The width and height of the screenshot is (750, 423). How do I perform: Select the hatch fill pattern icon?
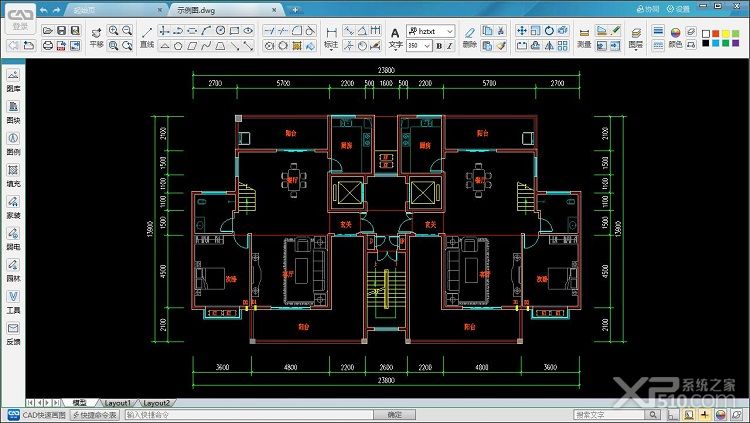point(297,46)
